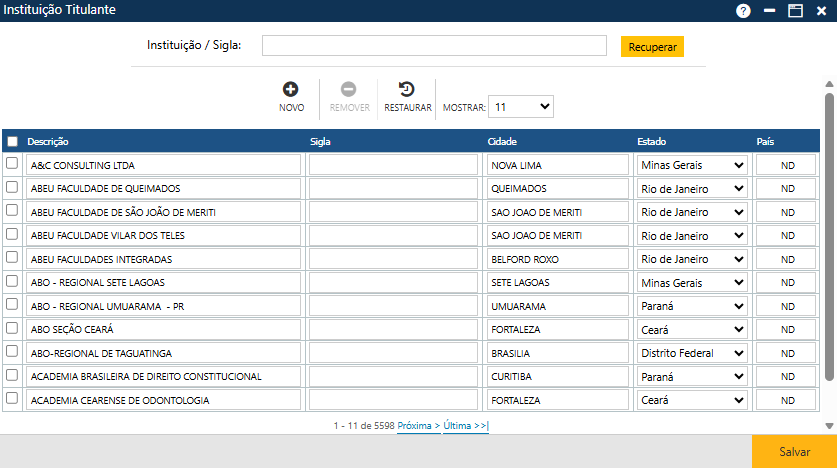Maximize the Instituição Titulante window

click(x=796, y=11)
